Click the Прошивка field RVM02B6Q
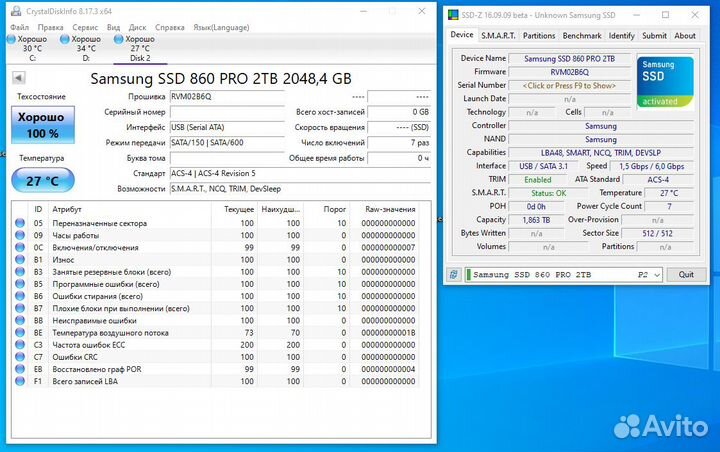This screenshot has height=452, width=720. pos(227,97)
